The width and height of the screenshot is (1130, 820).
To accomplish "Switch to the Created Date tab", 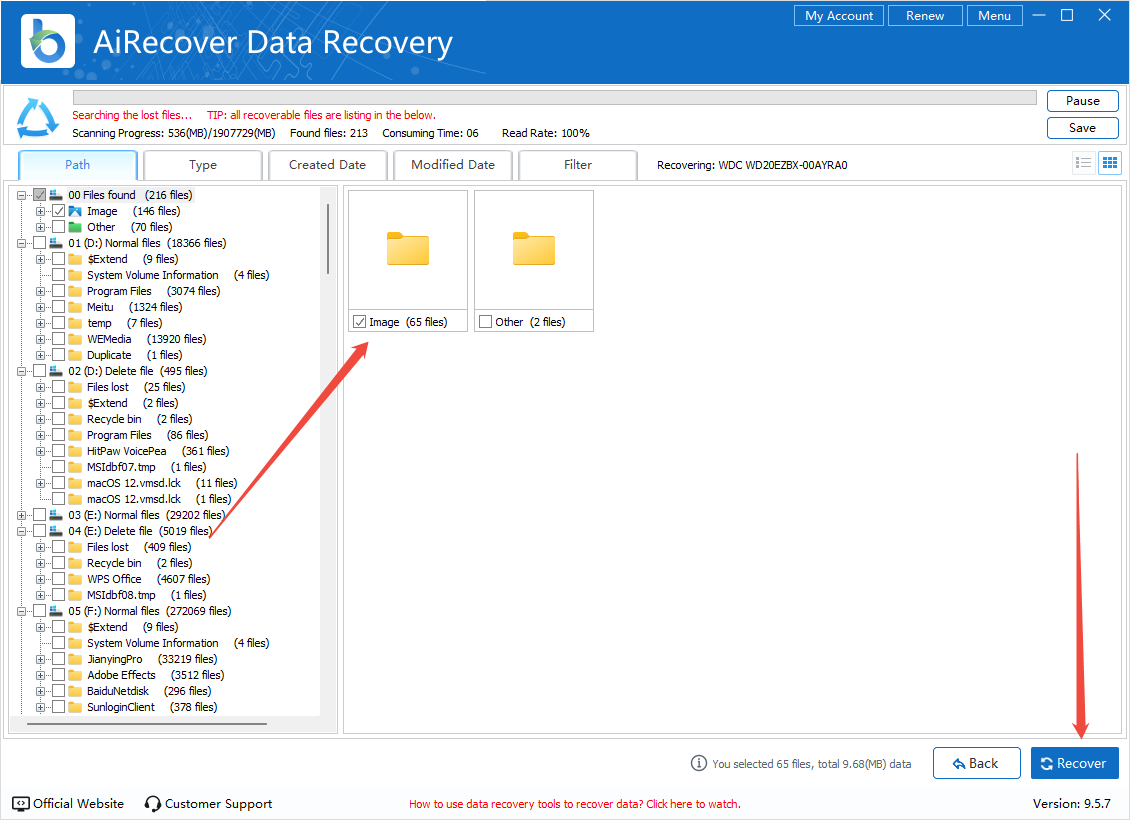I will (x=327, y=165).
